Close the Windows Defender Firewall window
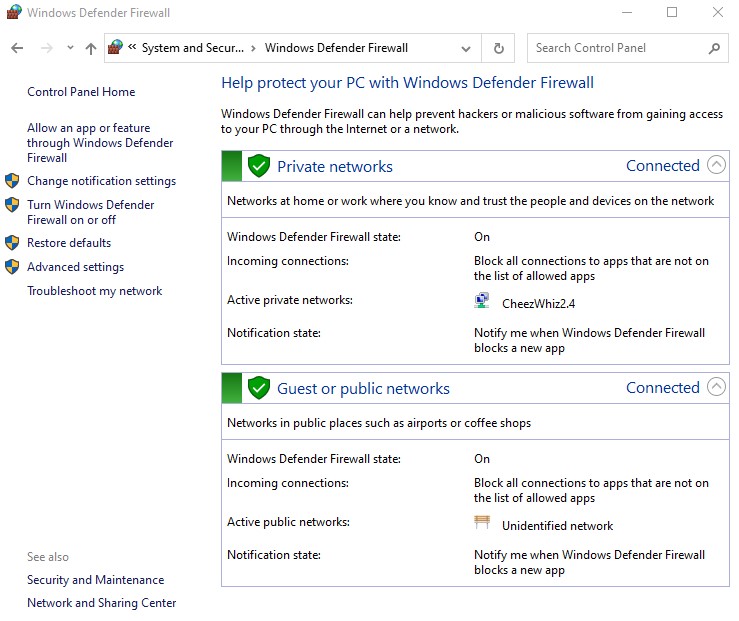Viewport: 739px width, 621px height. 717,12
